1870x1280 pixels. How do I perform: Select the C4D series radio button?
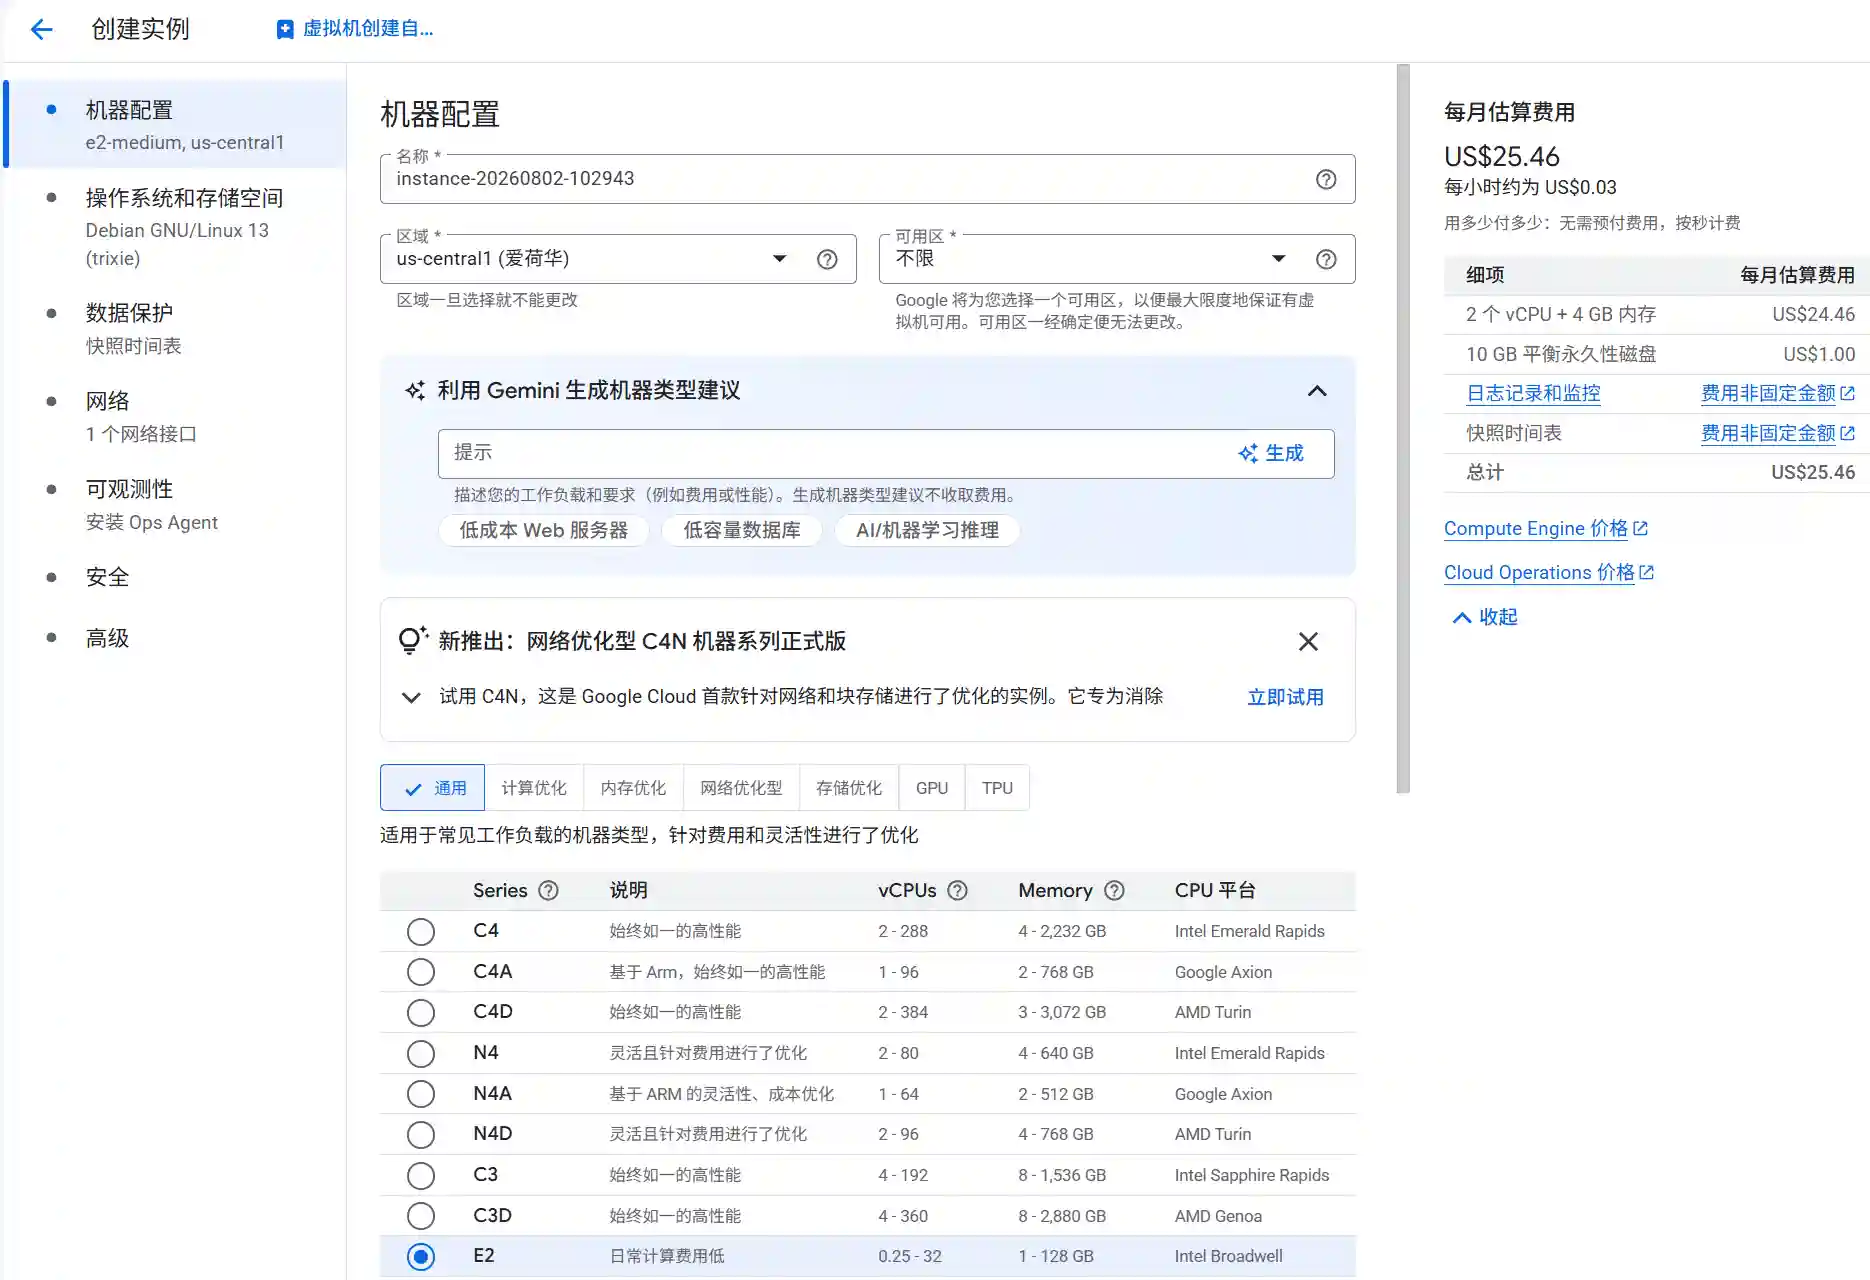pyautogui.click(x=421, y=1013)
